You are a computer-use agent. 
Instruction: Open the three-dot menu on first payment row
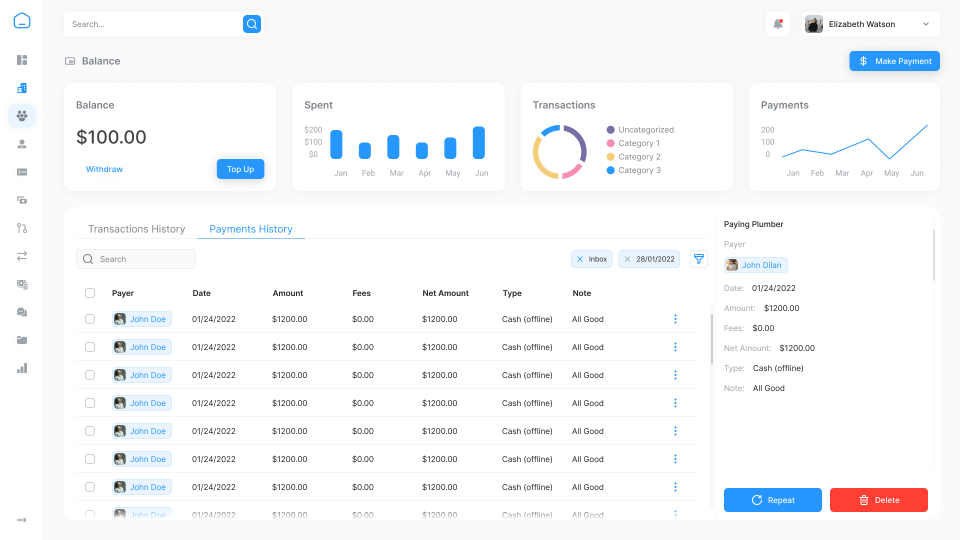point(675,319)
